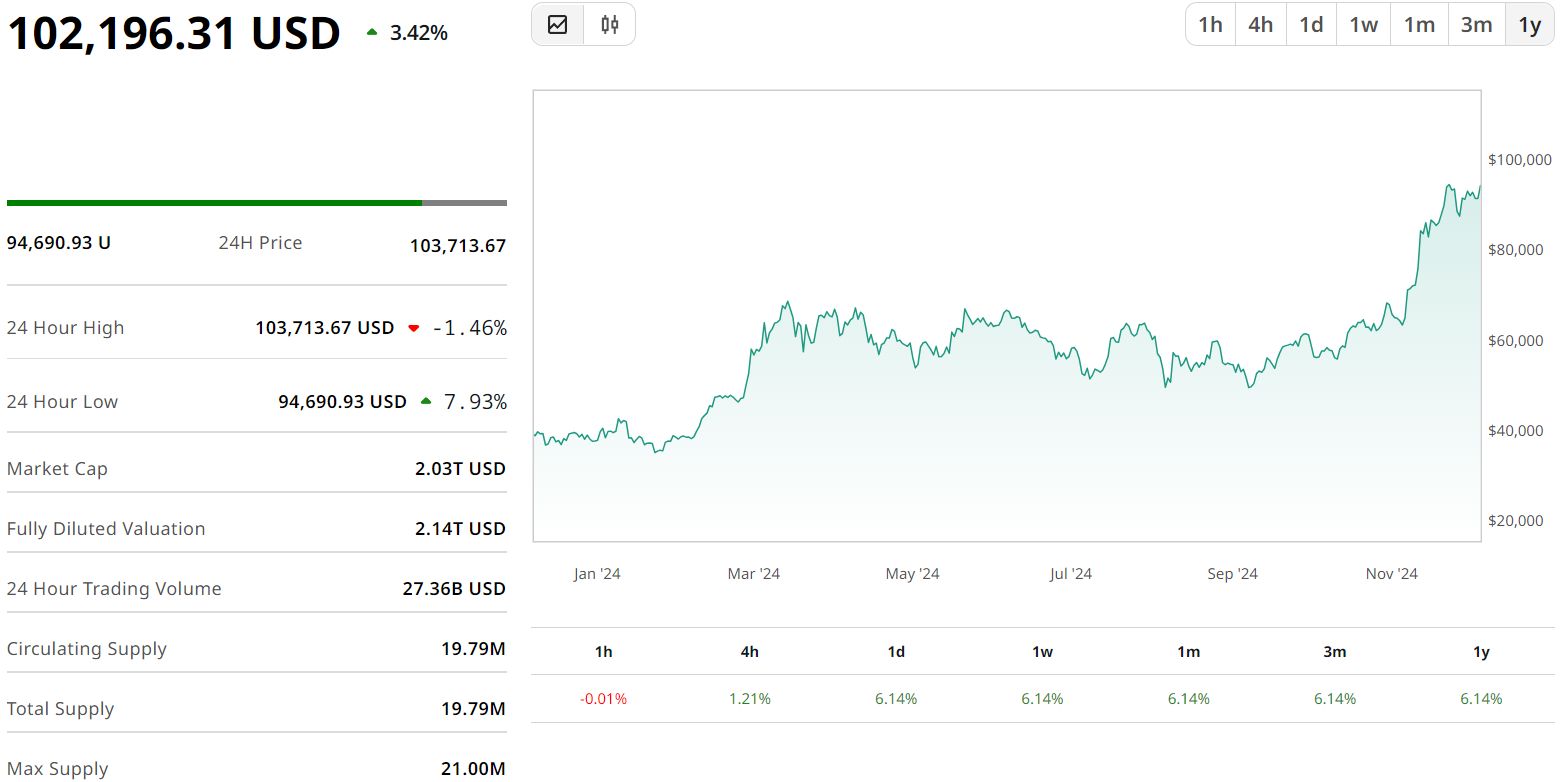The width and height of the screenshot is (1565, 782).
Task: Click the 24 Hour Trading Volume label
Action: point(114,589)
